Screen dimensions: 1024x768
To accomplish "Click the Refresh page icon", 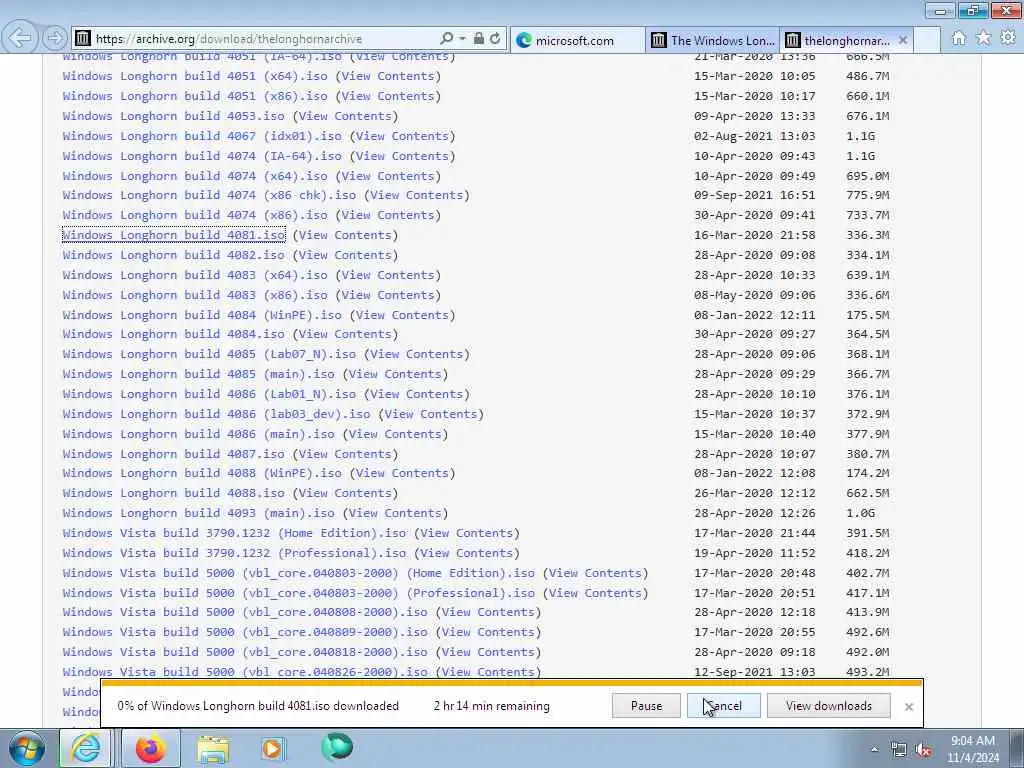I will click(x=495, y=39).
